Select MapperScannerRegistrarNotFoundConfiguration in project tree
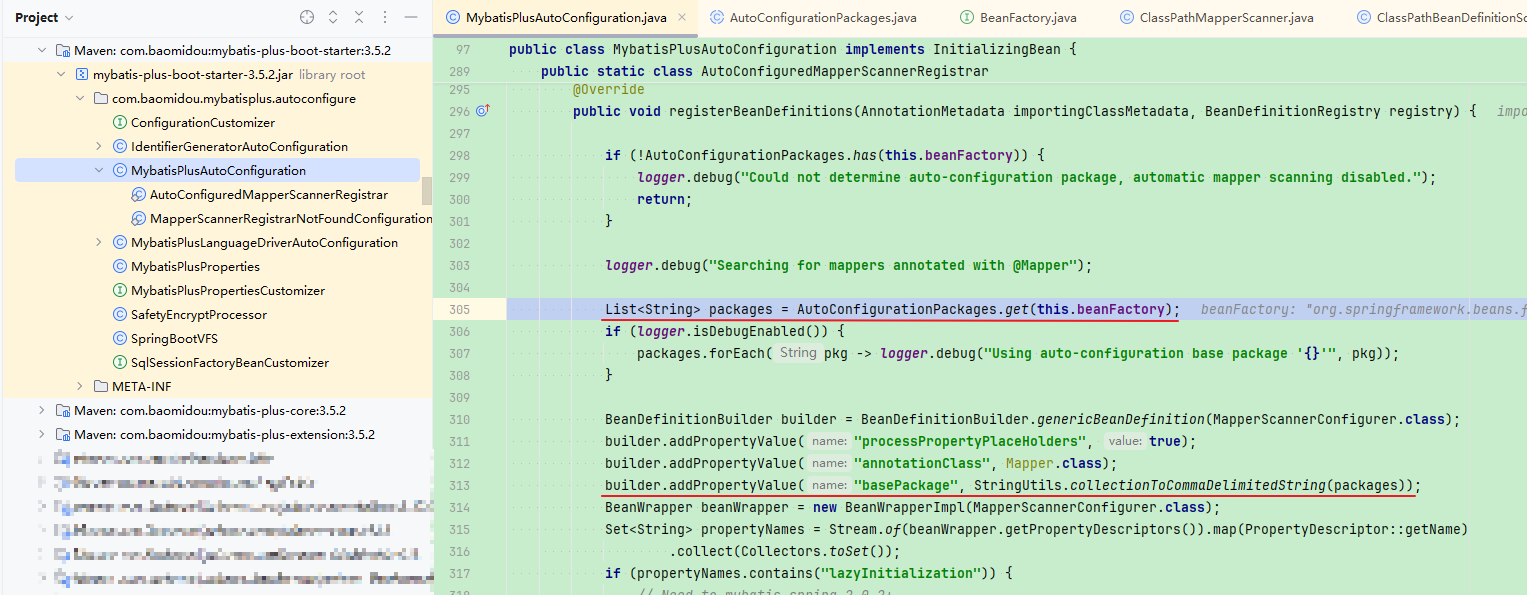The width and height of the screenshot is (1527, 595). tap(291, 219)
